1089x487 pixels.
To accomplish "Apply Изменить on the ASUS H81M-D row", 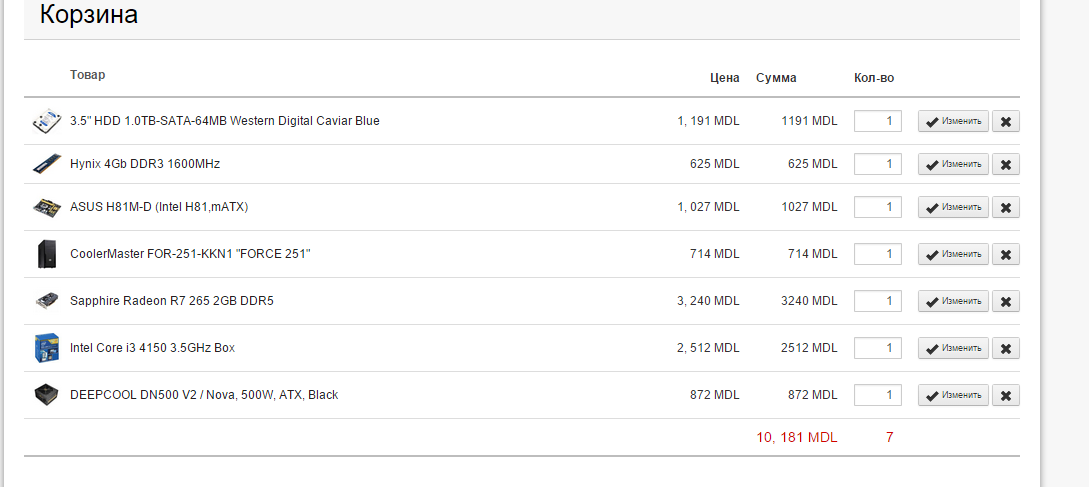I will (953, 207).
